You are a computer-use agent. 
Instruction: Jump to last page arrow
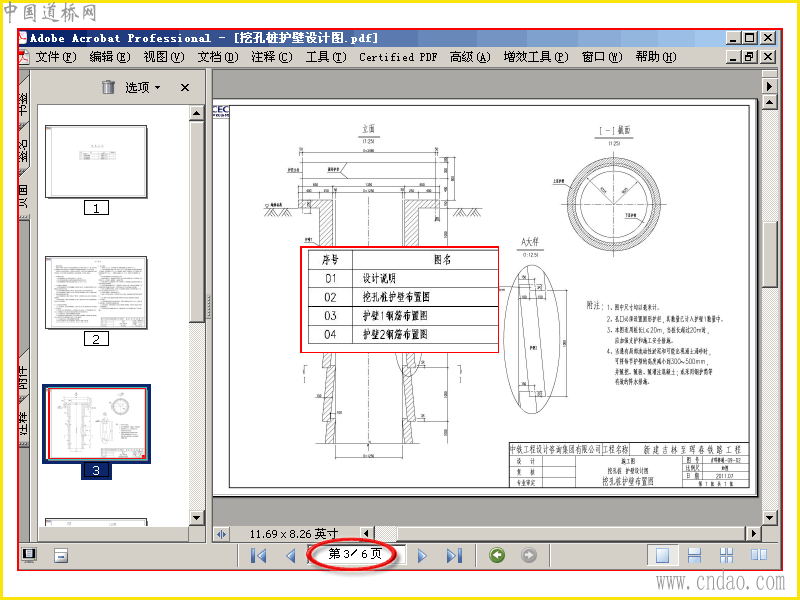tap(454, 555)
